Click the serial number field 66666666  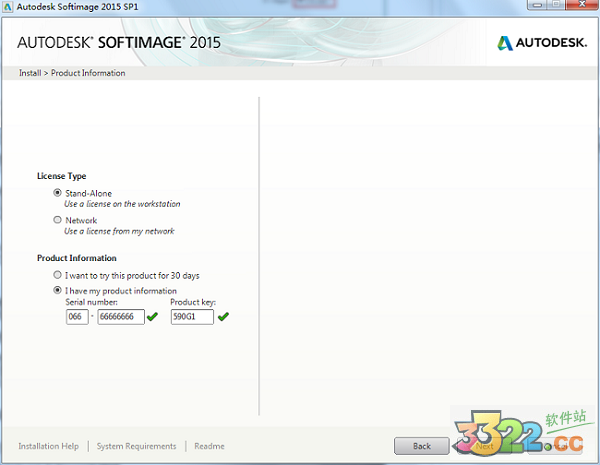point(121,317)
